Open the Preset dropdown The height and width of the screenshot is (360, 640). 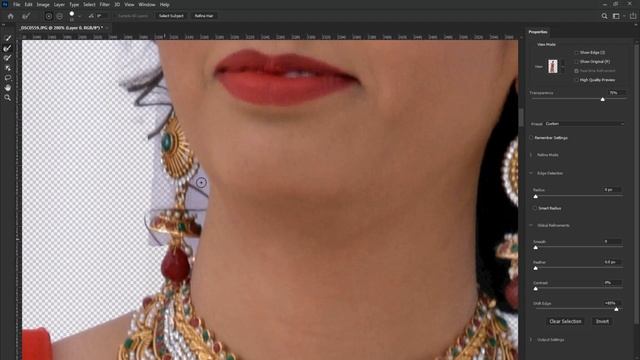pyautogui.click(x=584, y=124)
